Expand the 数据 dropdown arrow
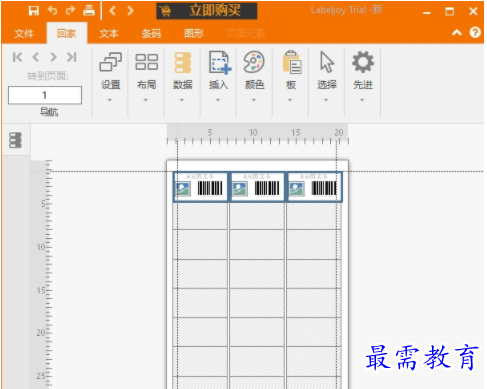Image resolution: width=487 pixels, height=389 pixels. pos(182,100)
